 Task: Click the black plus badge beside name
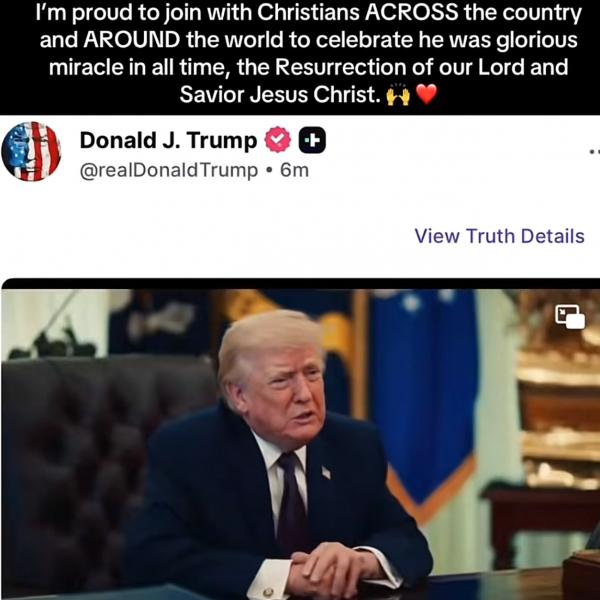[x=312, y=140]
